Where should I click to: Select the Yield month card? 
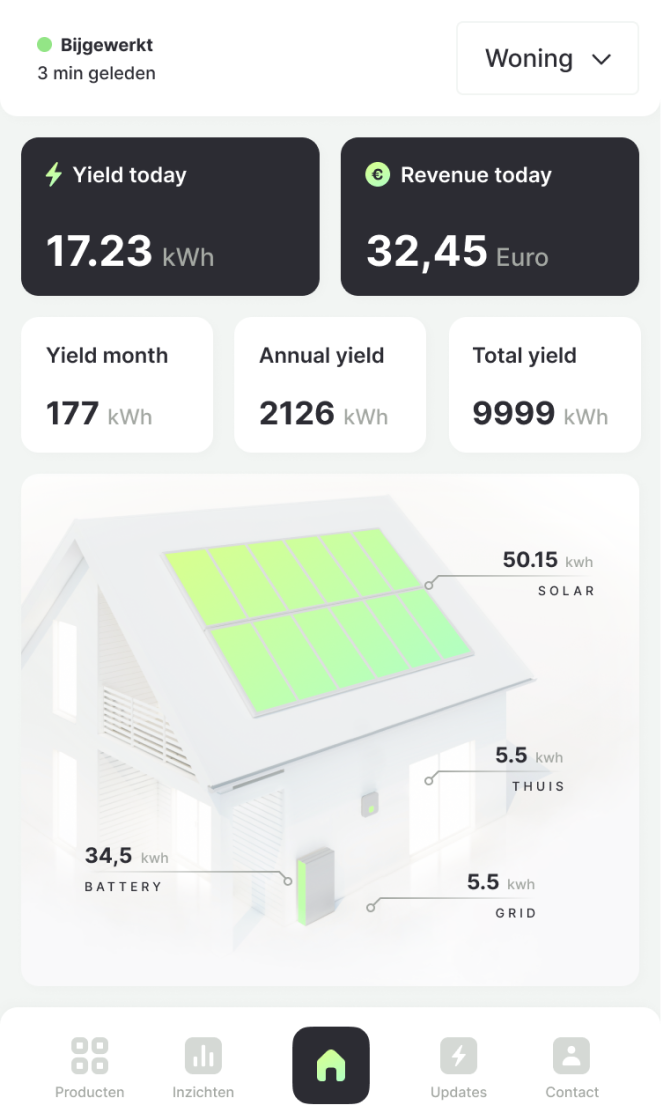[117, 385]
